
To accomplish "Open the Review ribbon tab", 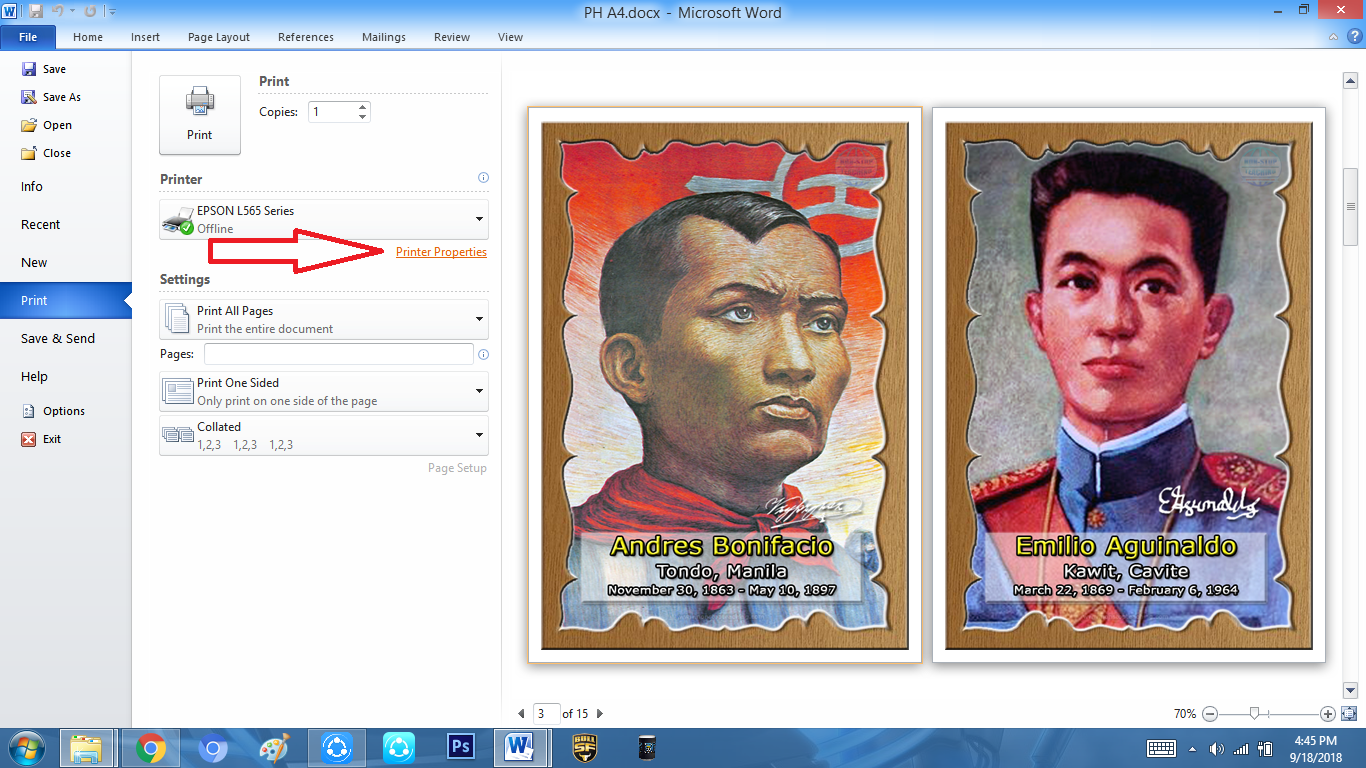I will [x=452, y=37].
